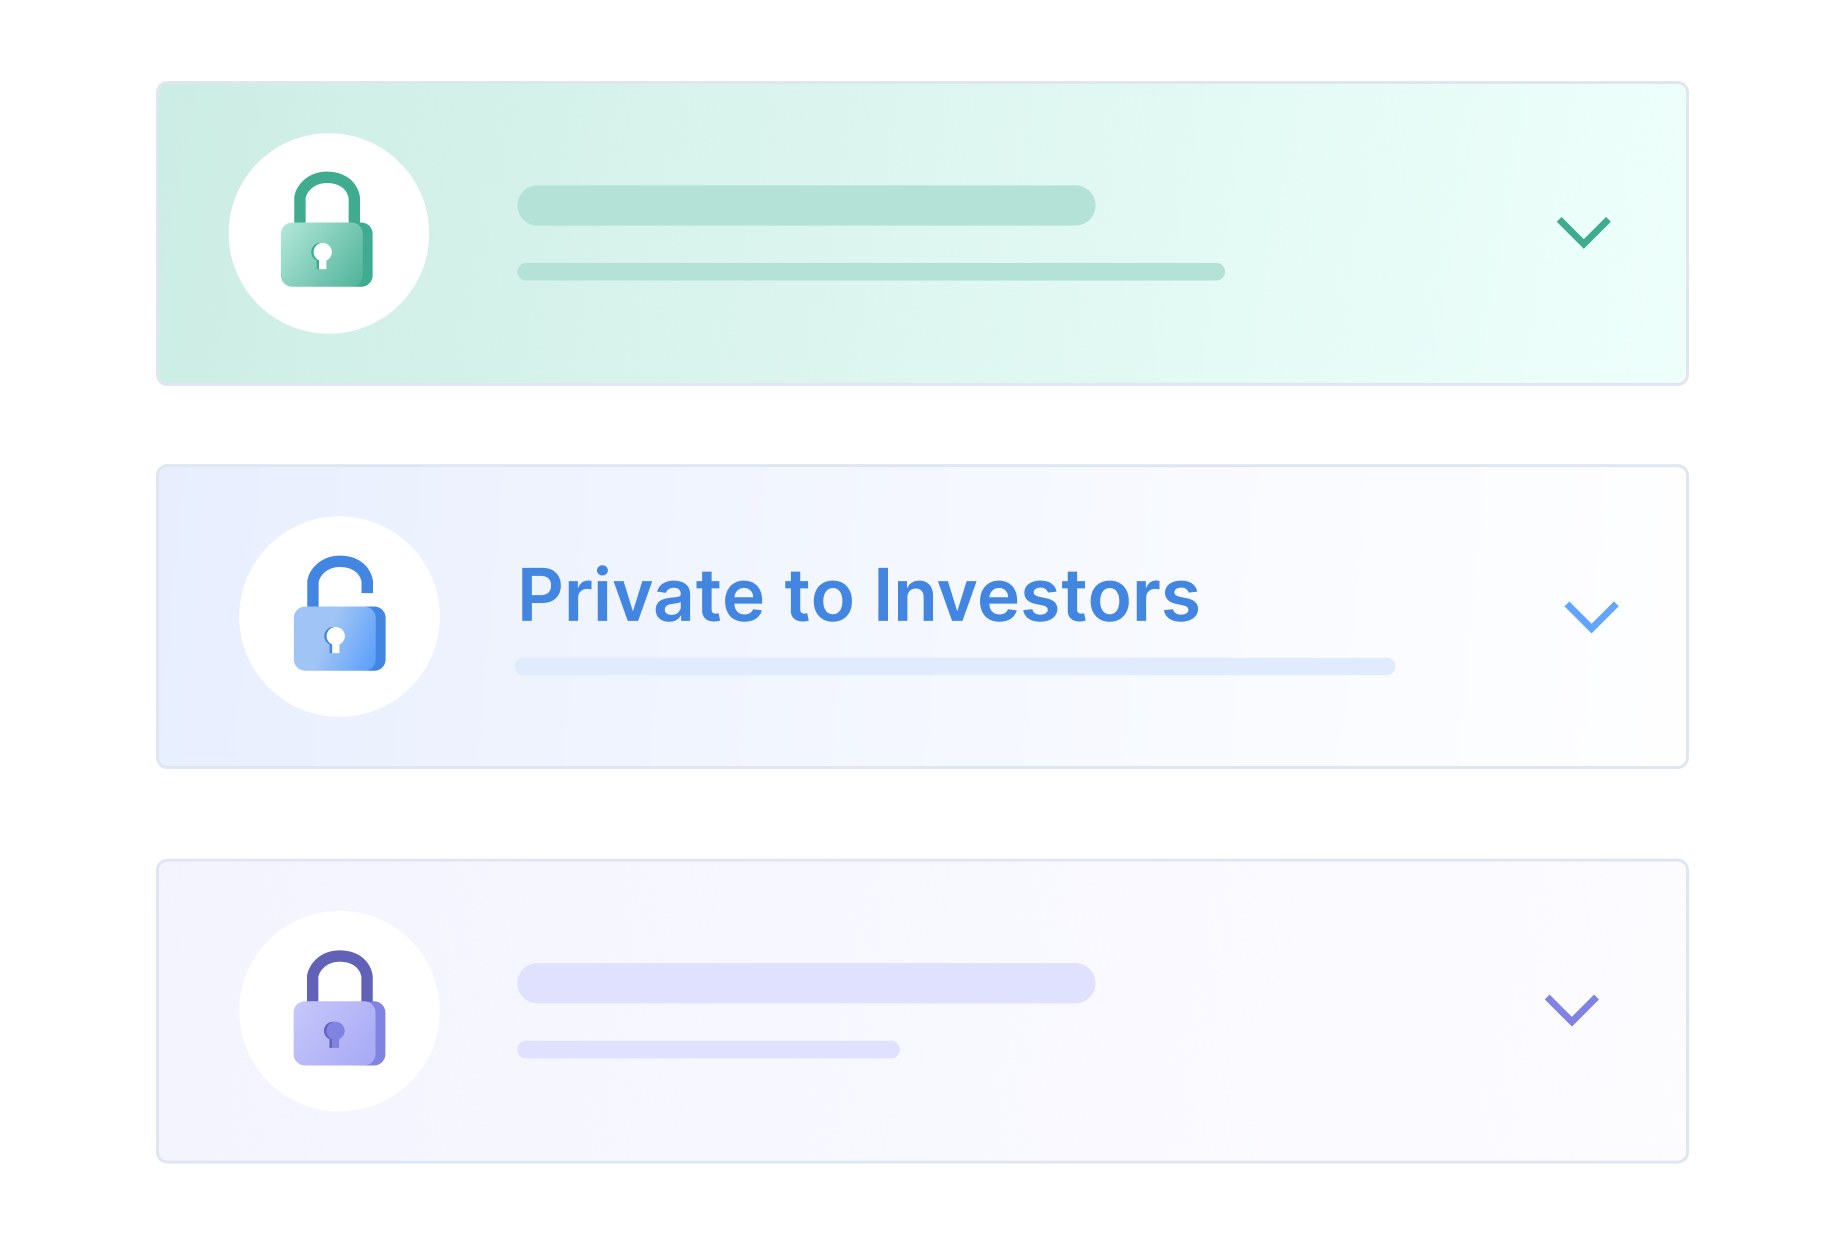Click the keyhole of the purple padlock
The width and height of the screenshot is (1845, 1245).
[x=334, y=1034]
